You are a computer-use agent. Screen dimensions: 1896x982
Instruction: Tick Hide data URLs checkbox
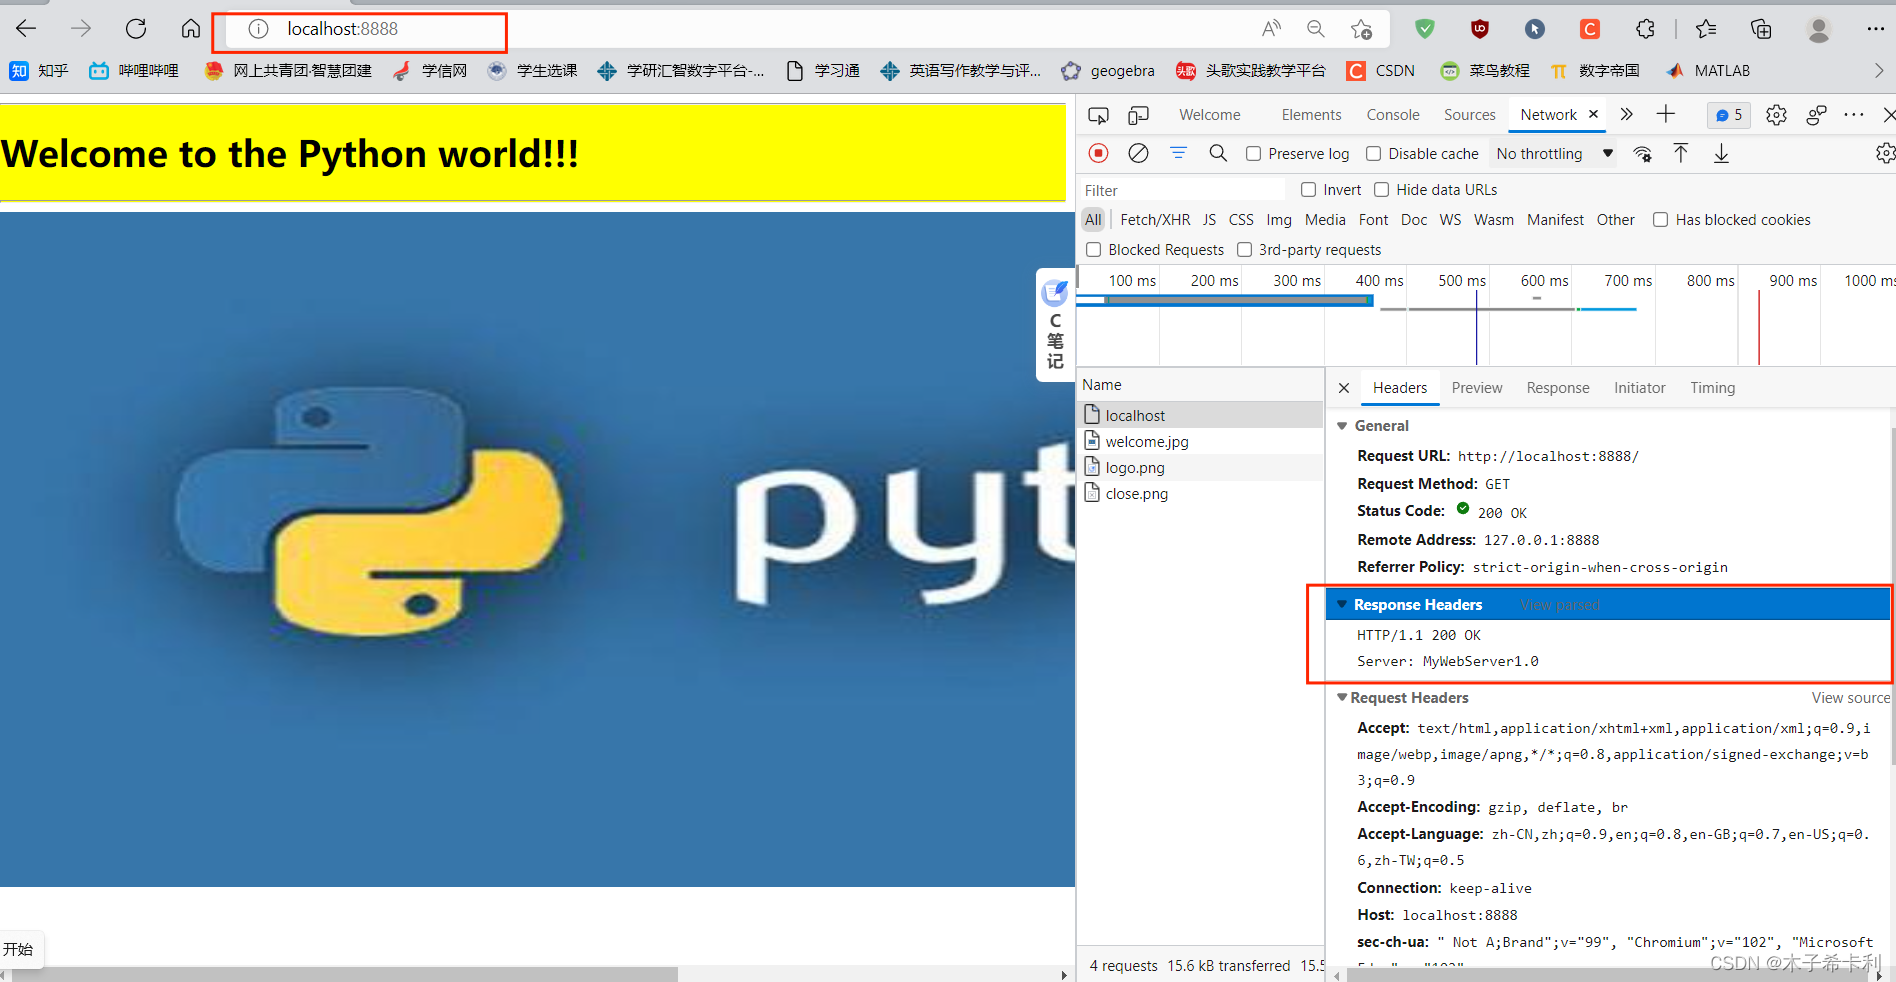[1381, 190]
